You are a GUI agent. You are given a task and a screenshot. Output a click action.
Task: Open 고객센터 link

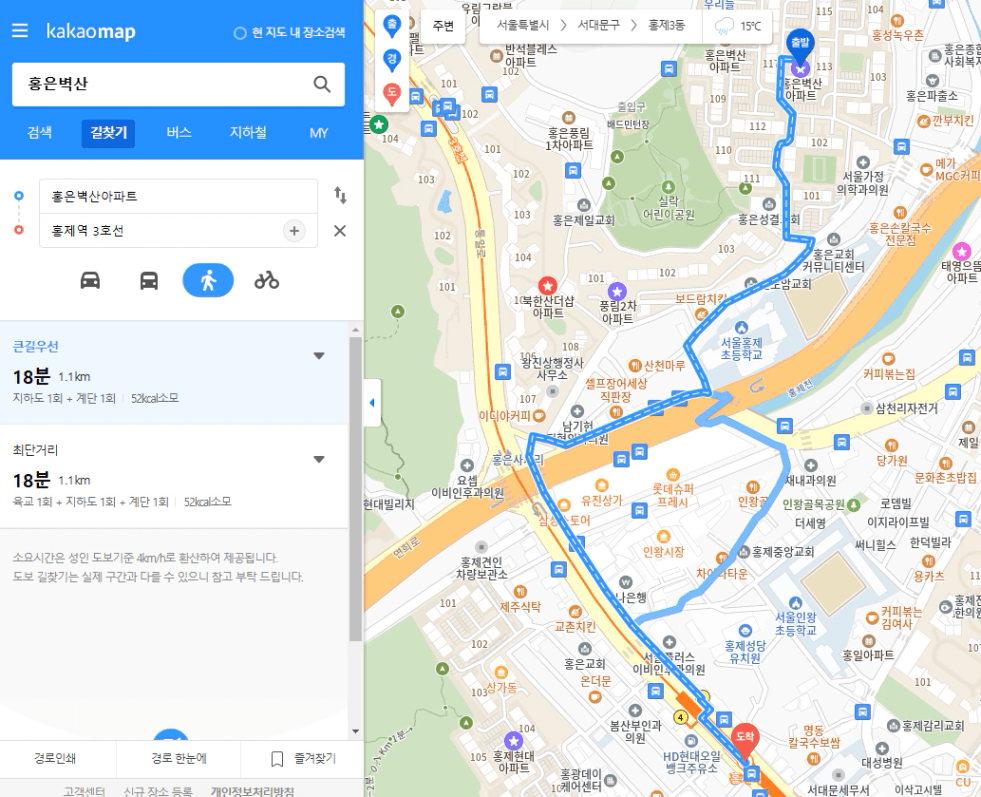[x=84, y=791]
